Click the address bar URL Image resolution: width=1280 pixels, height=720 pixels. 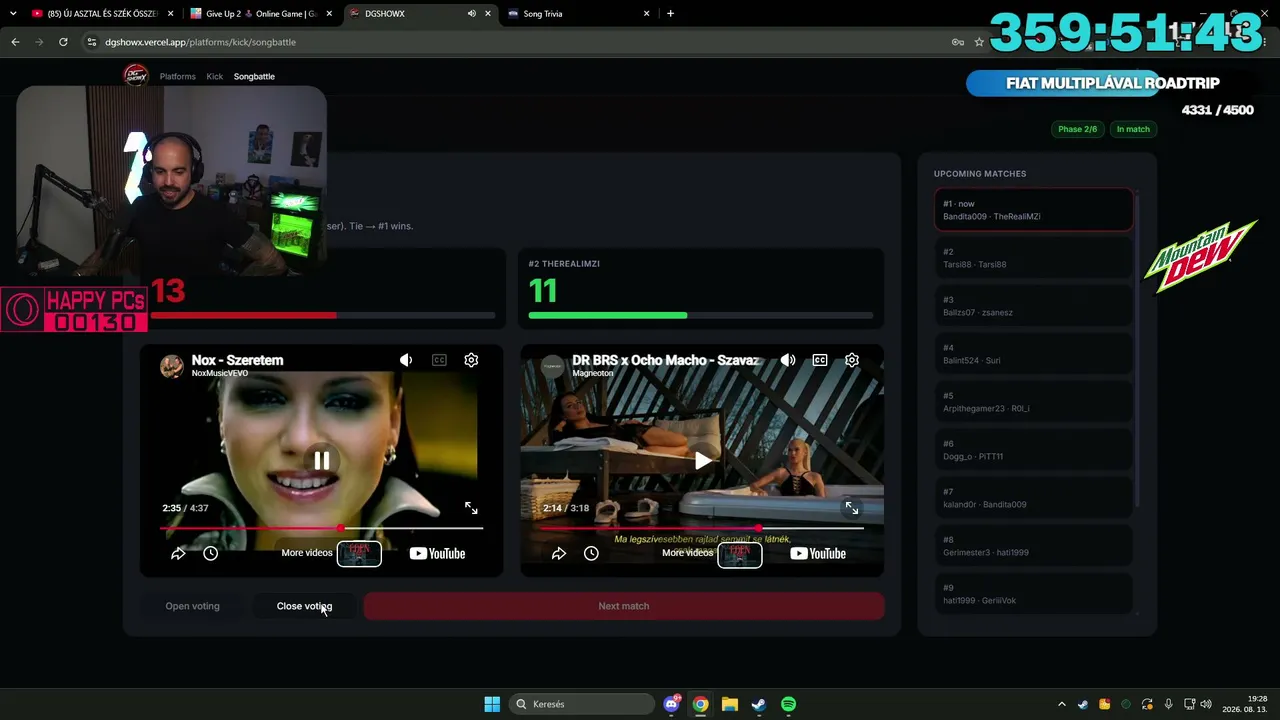click(x=200, y=42)
